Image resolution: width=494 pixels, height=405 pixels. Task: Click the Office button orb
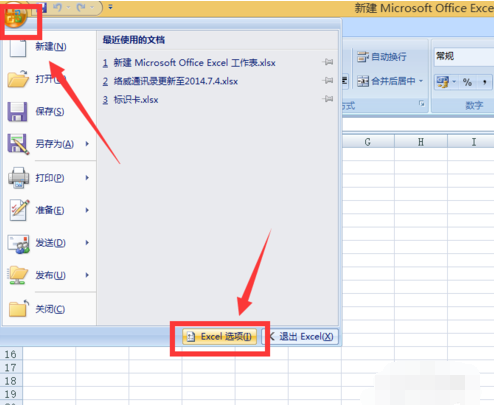[x=15, y=17]
